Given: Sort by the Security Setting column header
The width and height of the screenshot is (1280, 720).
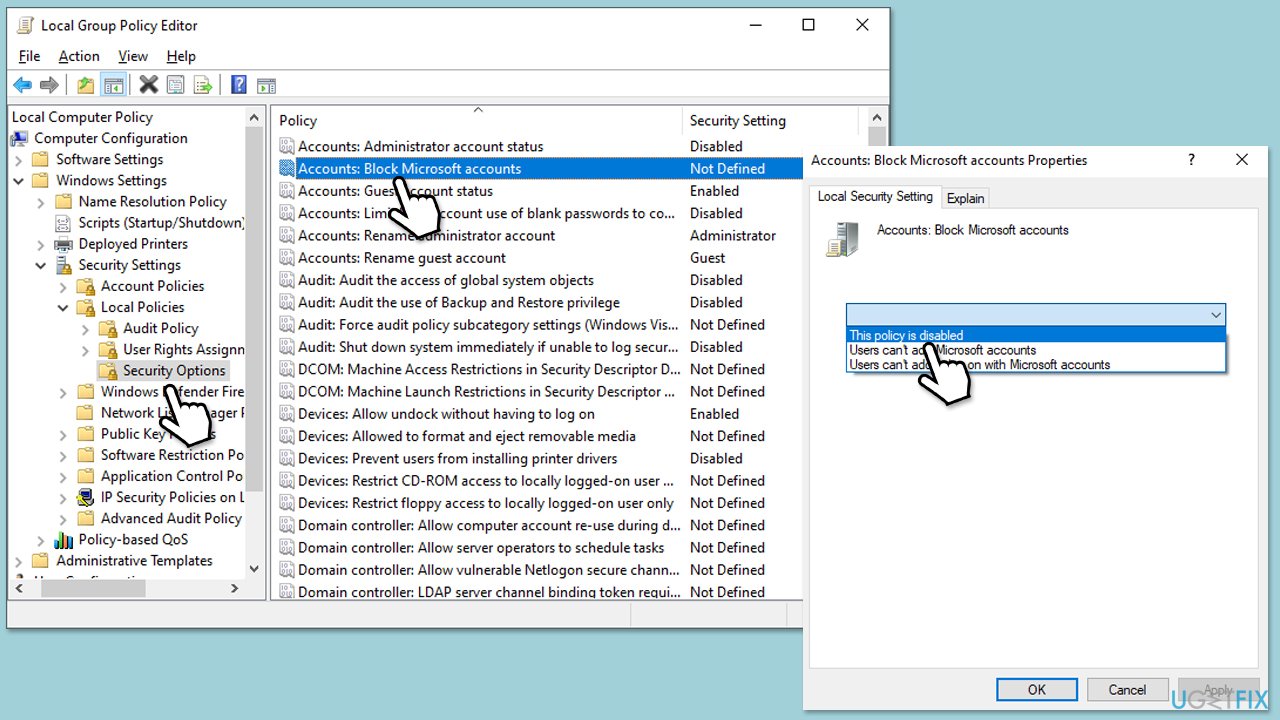Looking at the screenshot, I should tap(770, 120).
